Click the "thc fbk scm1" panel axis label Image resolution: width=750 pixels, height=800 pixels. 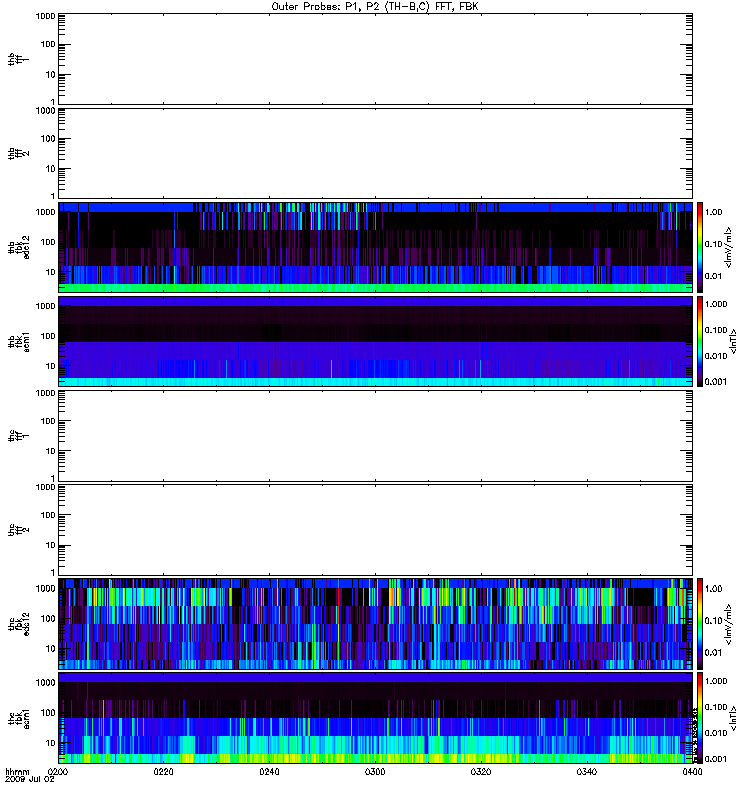(18, 718)
